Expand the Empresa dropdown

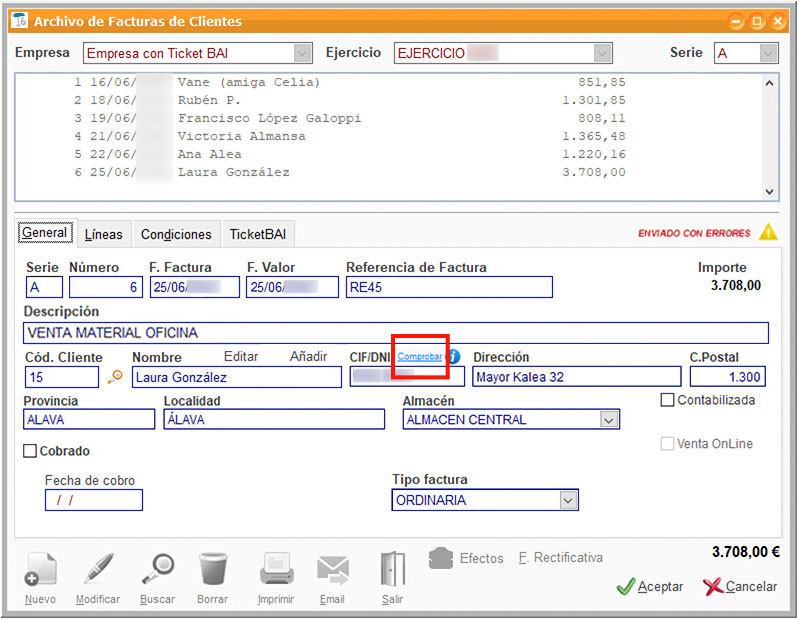point(302,53)
